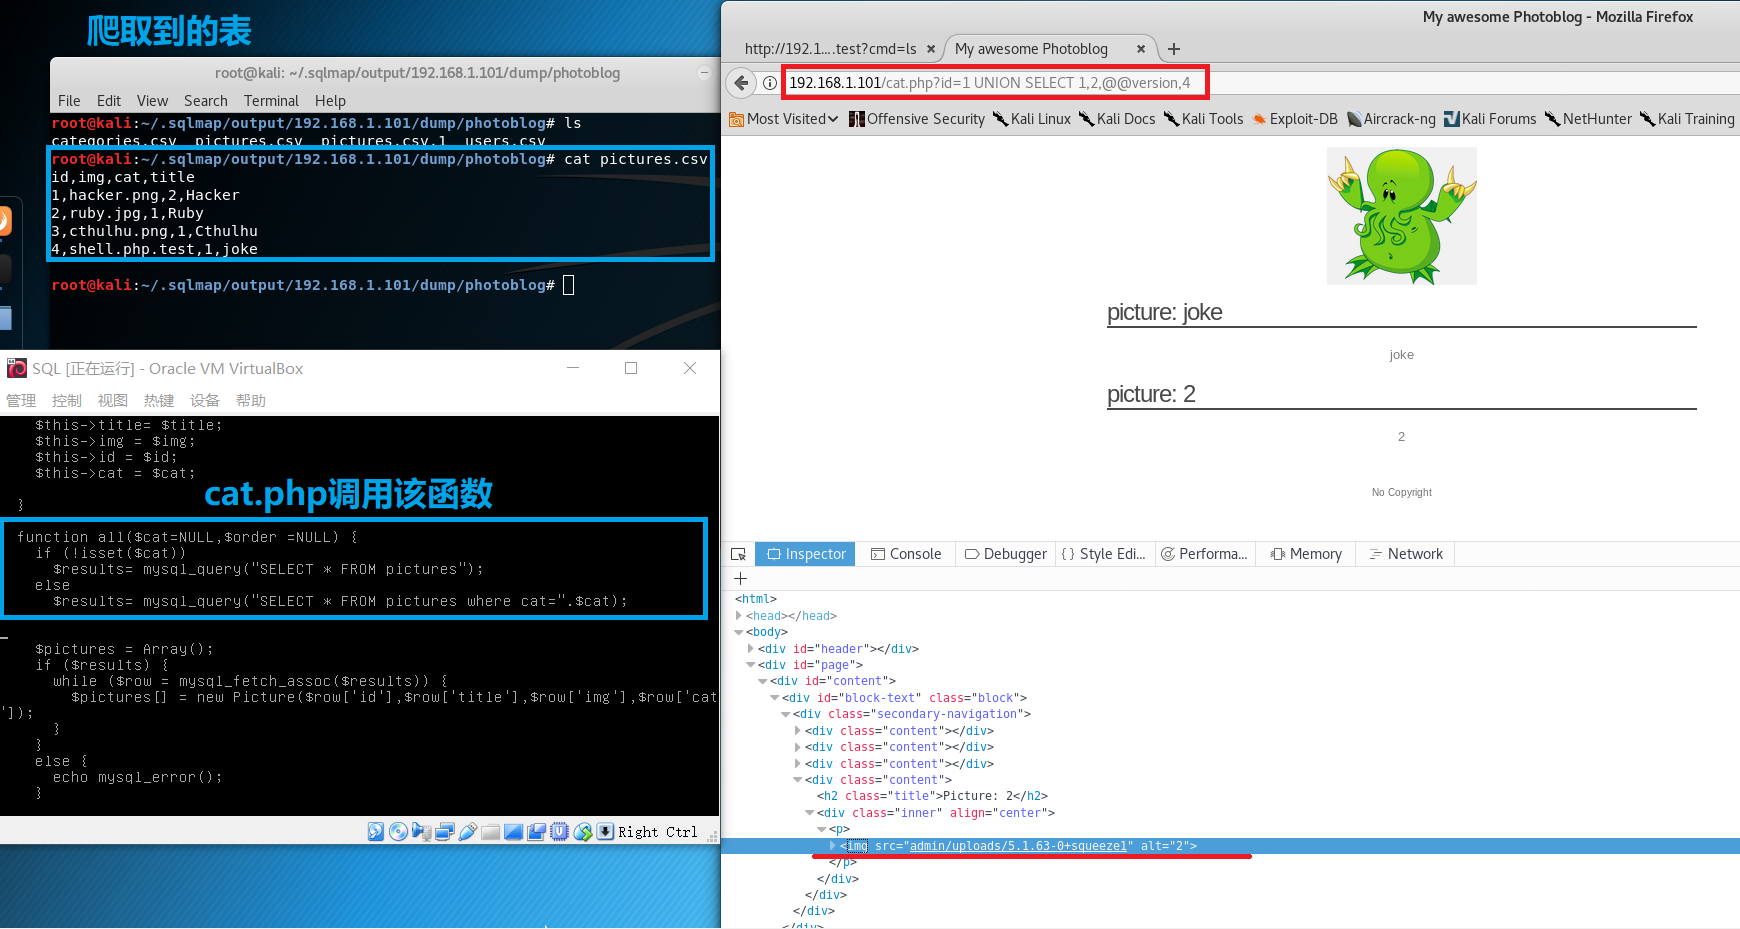1740x929 pixels.
Task: Open the Kali Forums bookmark
Action: pyautogui.click(x=1490, y=119)
